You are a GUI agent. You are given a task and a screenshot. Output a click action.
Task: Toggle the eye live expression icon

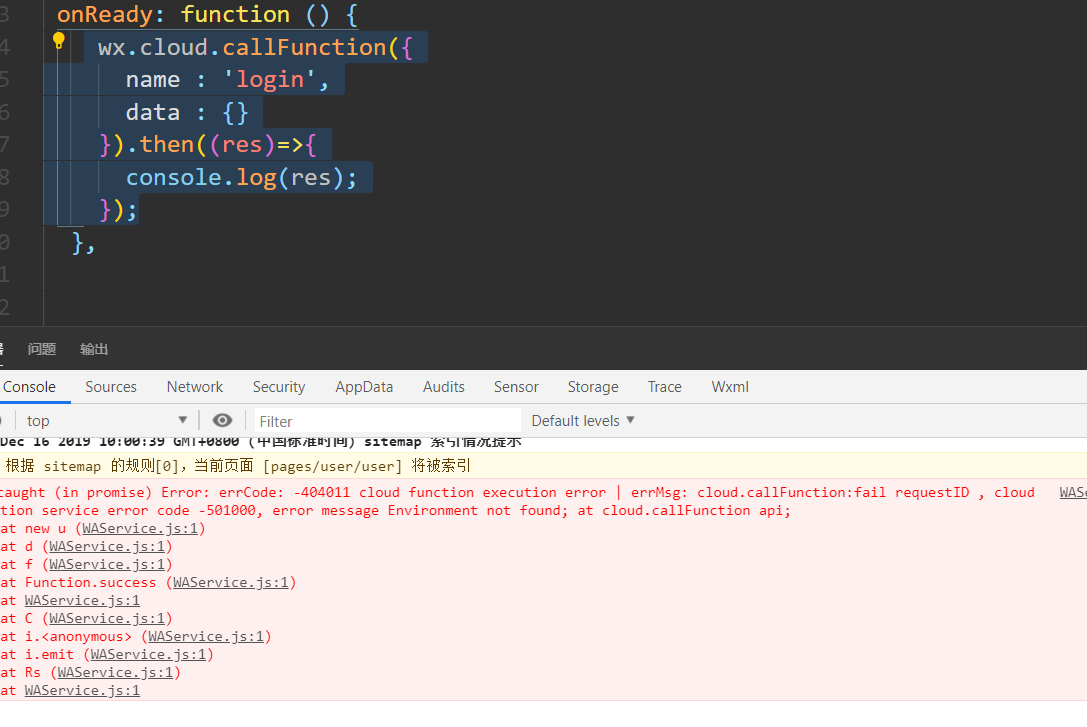222,421
